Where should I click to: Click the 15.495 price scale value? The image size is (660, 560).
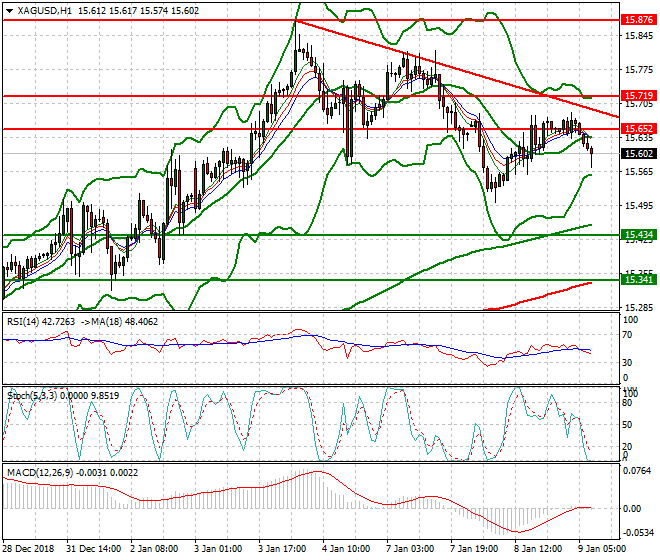pyautogui.click(x=639, y=206)
